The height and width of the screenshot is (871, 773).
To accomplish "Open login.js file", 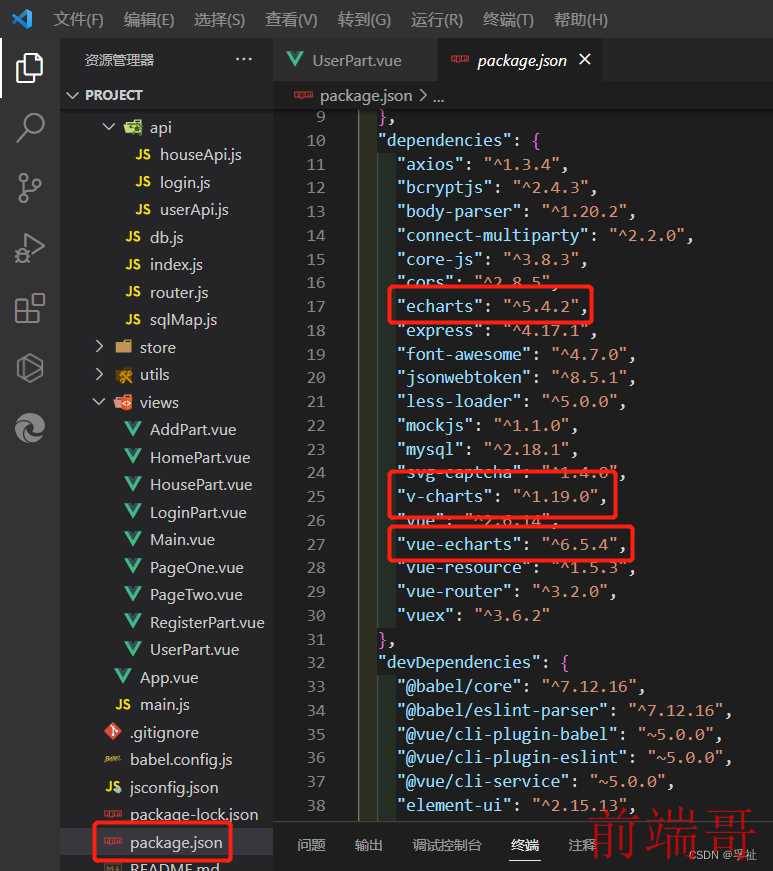I will [173, 183].
